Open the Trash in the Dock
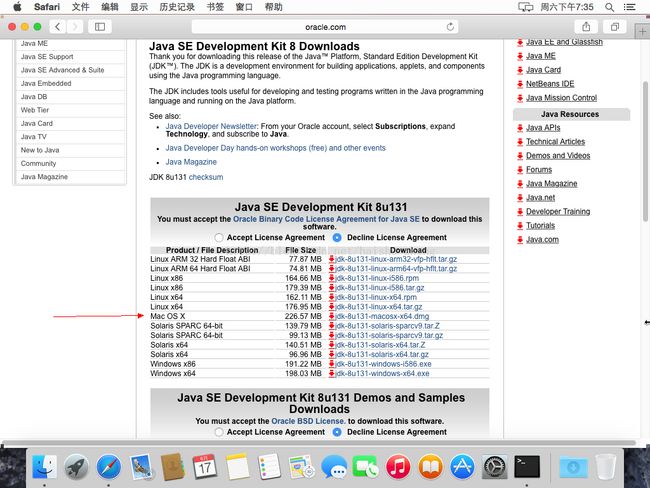Image resolution: width=650 pixels, height=488 pixels. [x=606, y=466]
